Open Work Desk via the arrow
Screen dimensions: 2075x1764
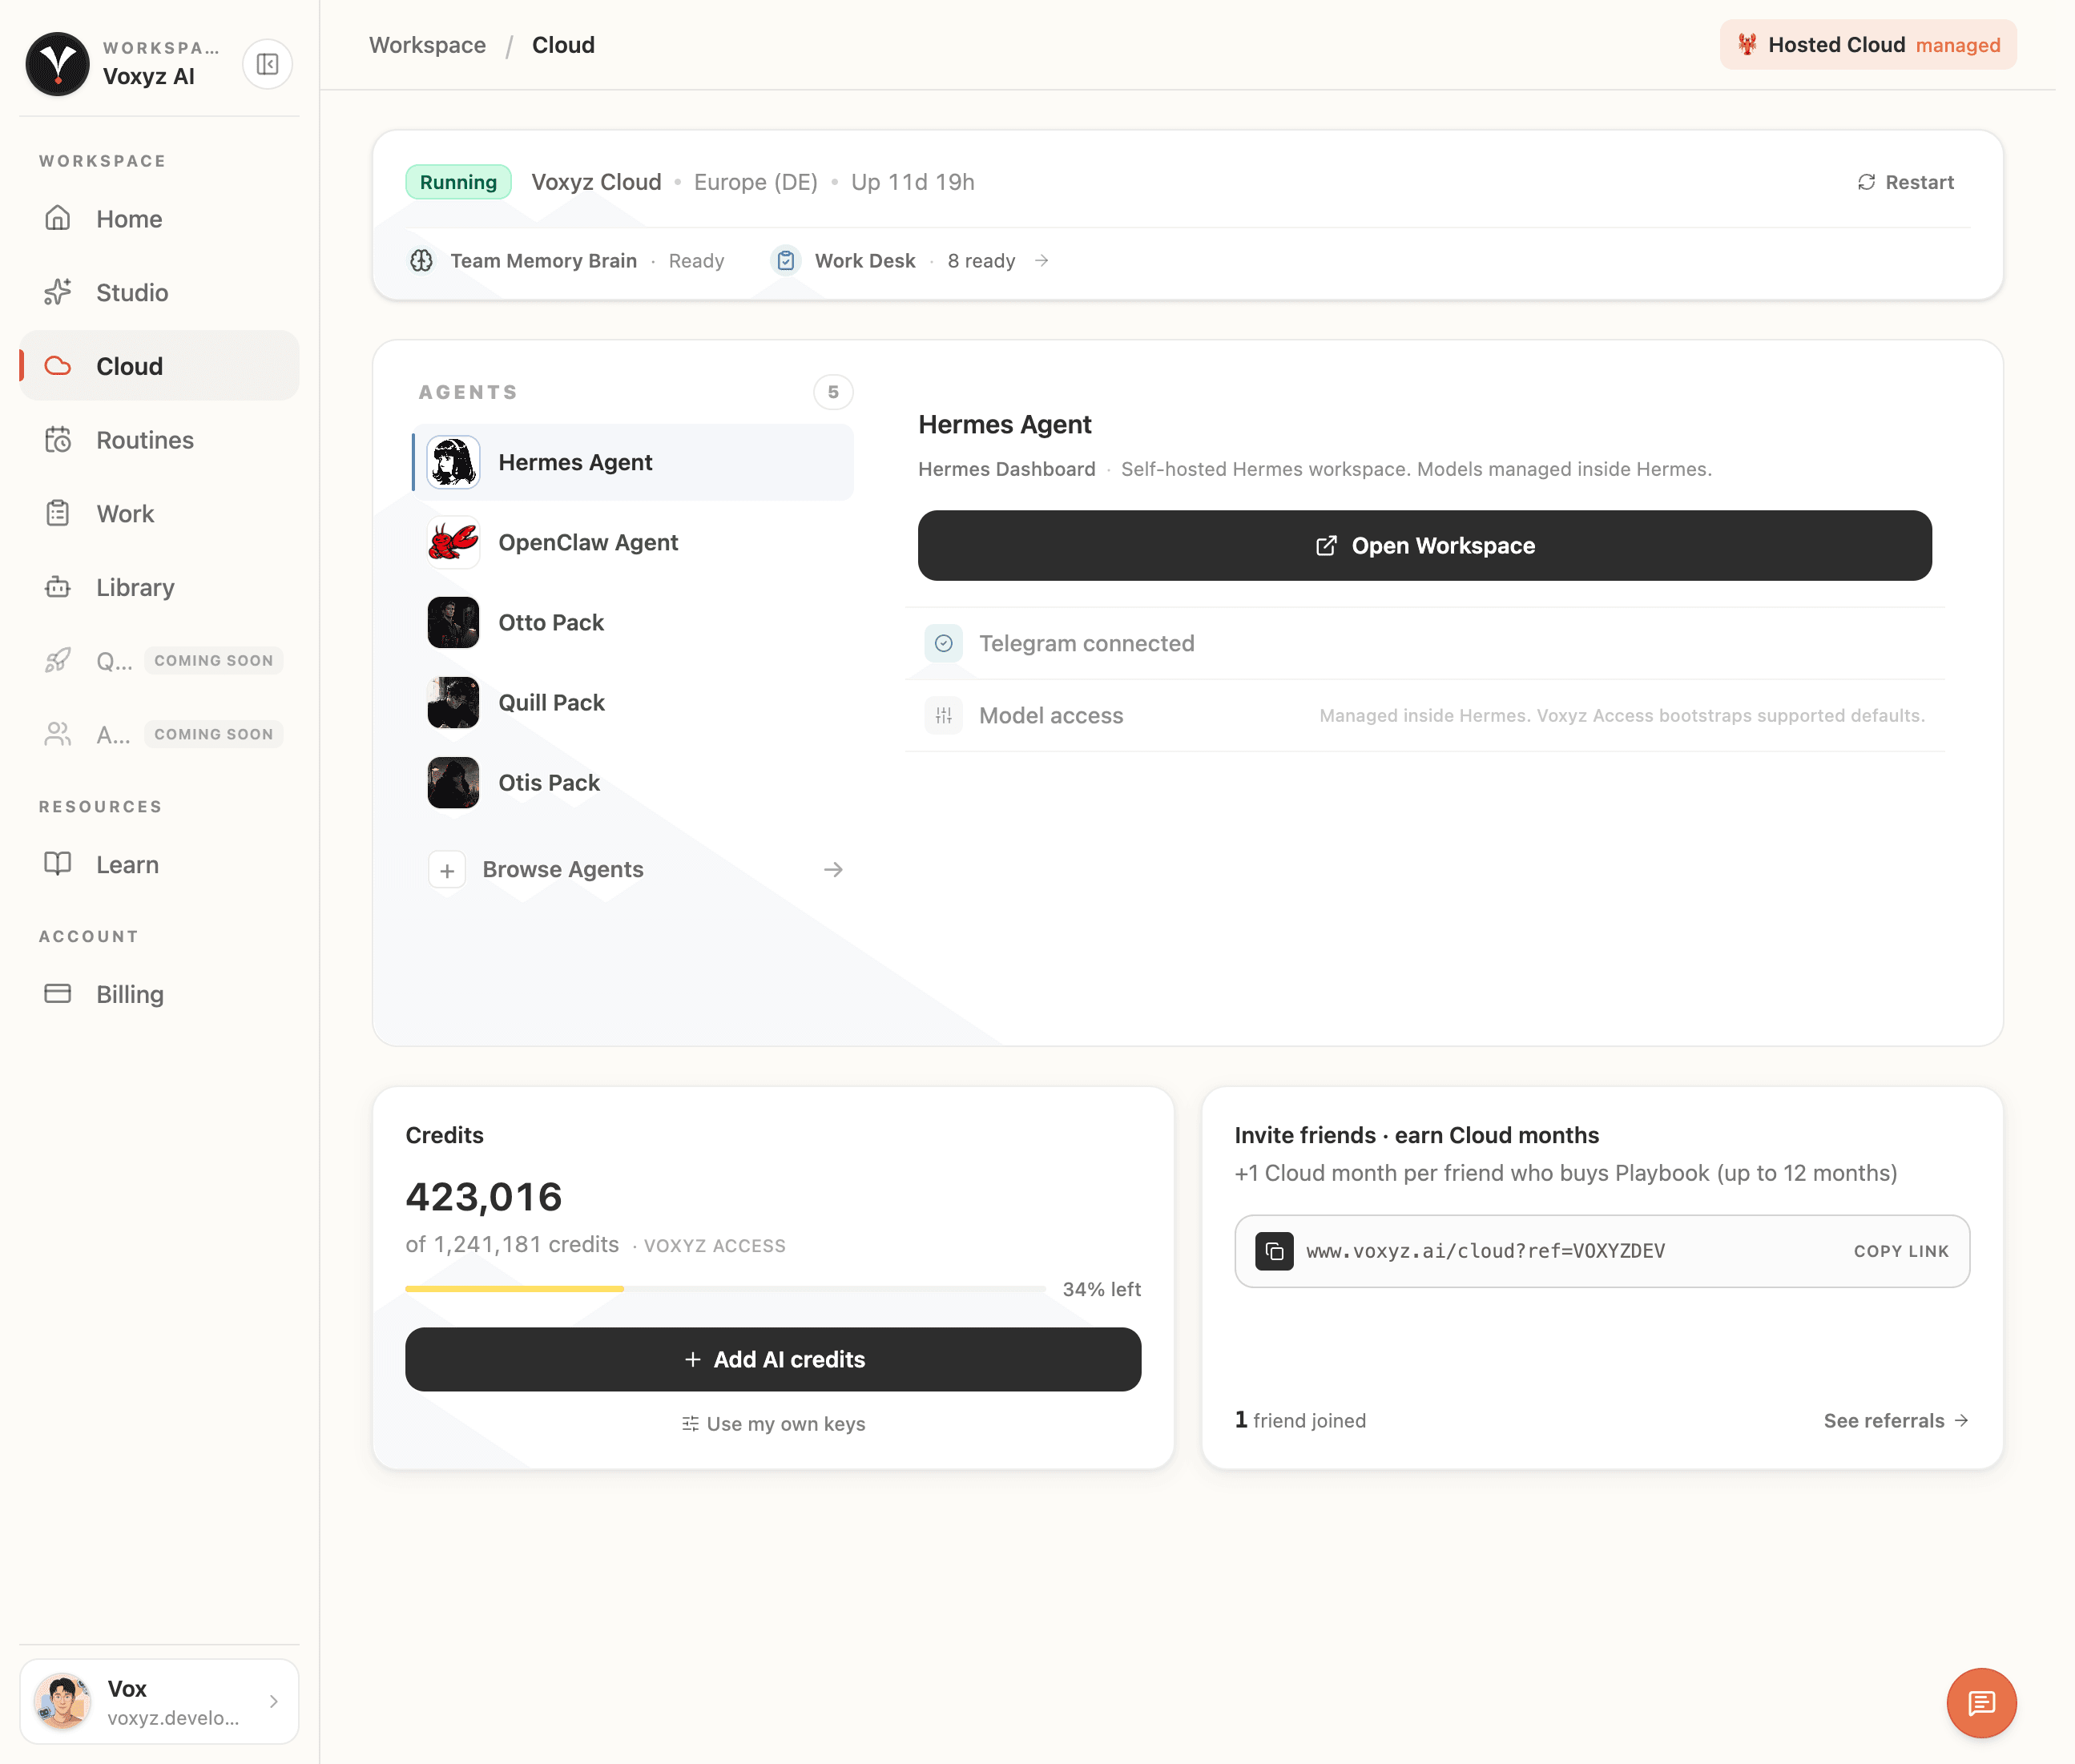1041,261
